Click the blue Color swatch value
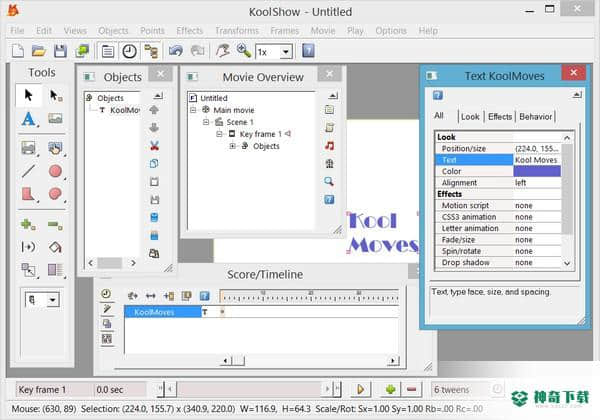The image size is (600, 420). click(537, 171)
